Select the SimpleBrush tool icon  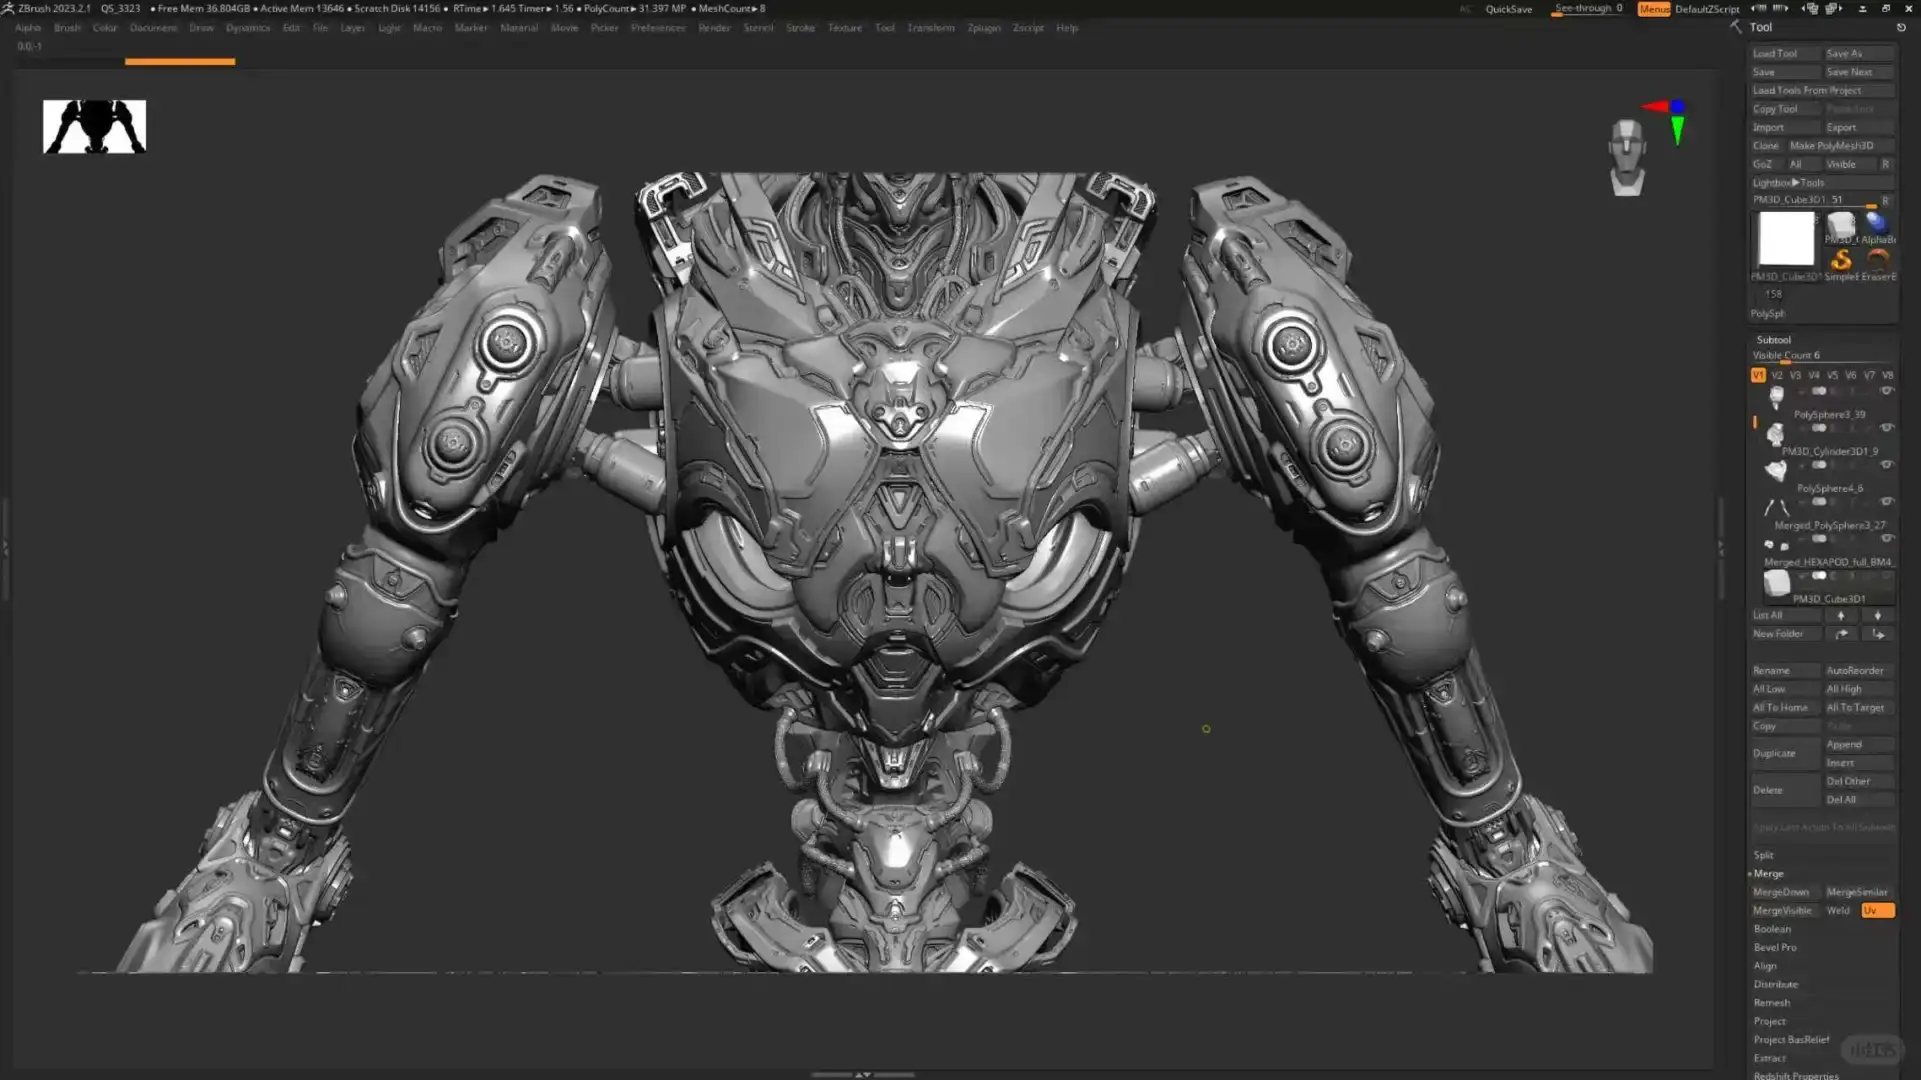coord(1842,260)
